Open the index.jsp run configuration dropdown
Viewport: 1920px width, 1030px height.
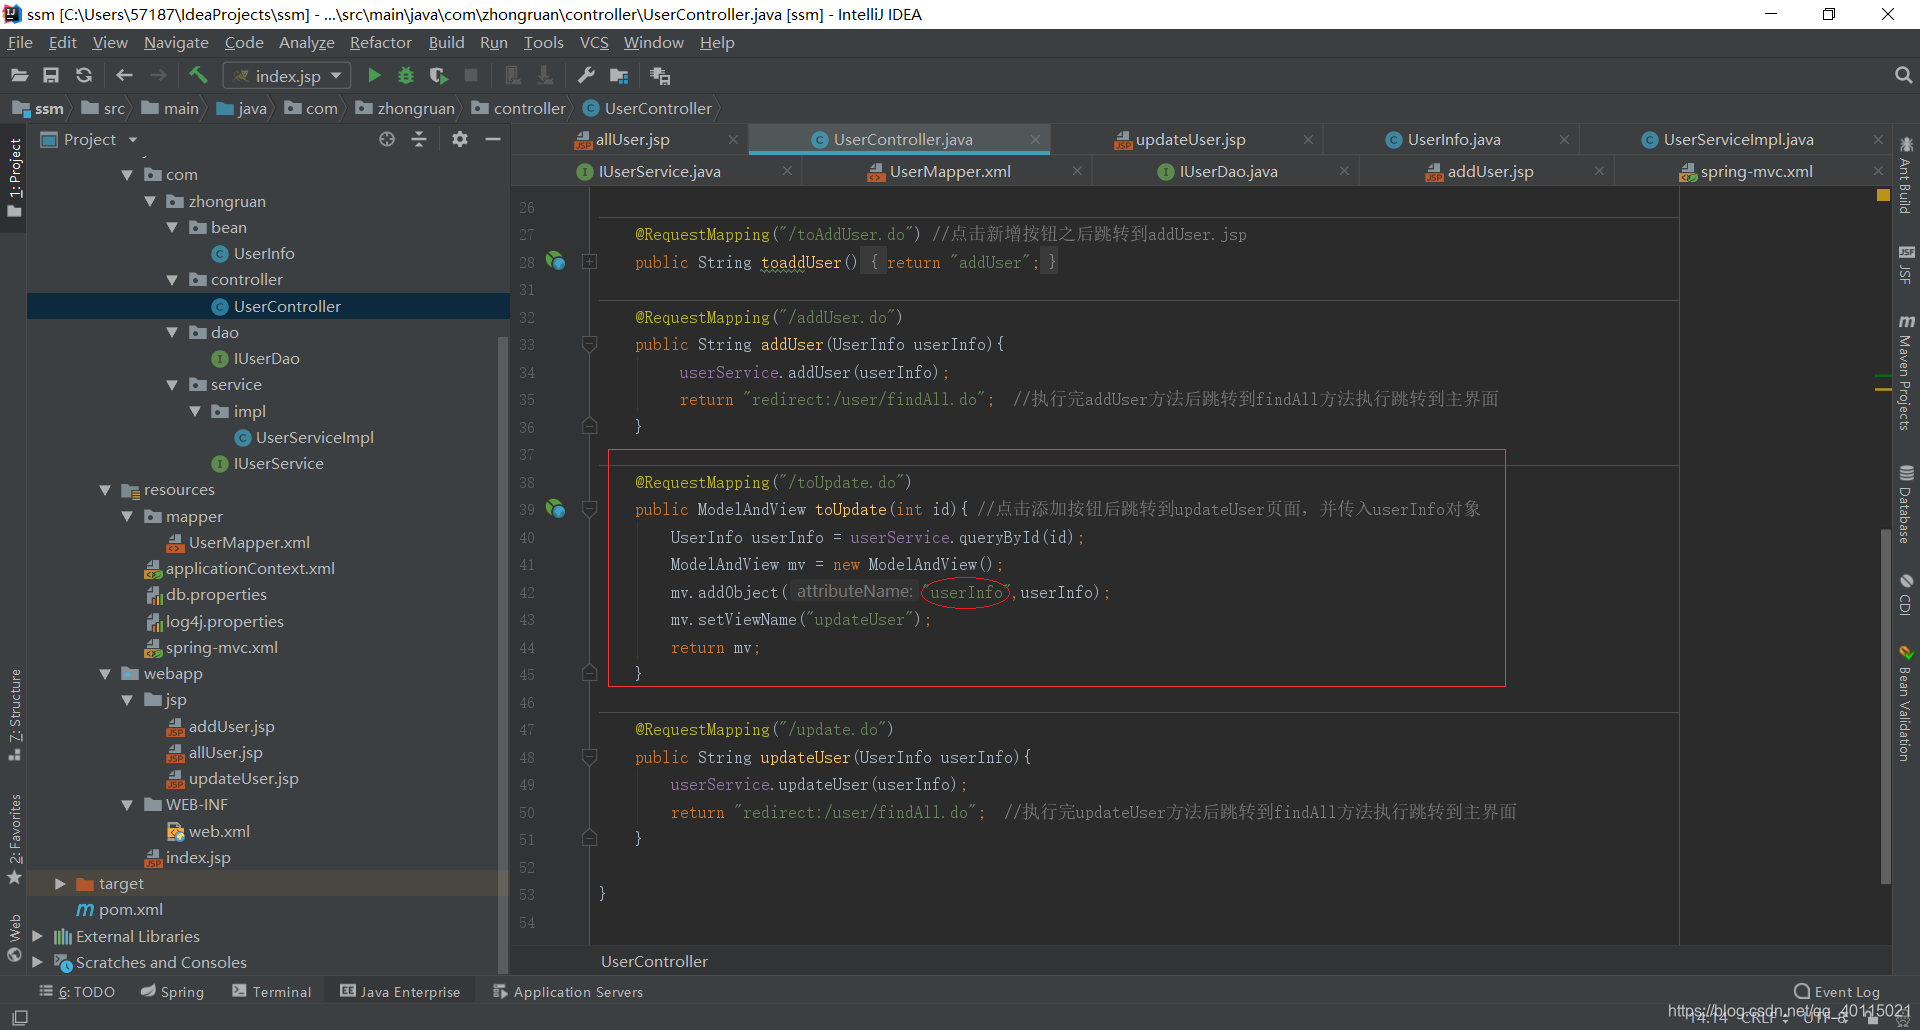point(287,76)
